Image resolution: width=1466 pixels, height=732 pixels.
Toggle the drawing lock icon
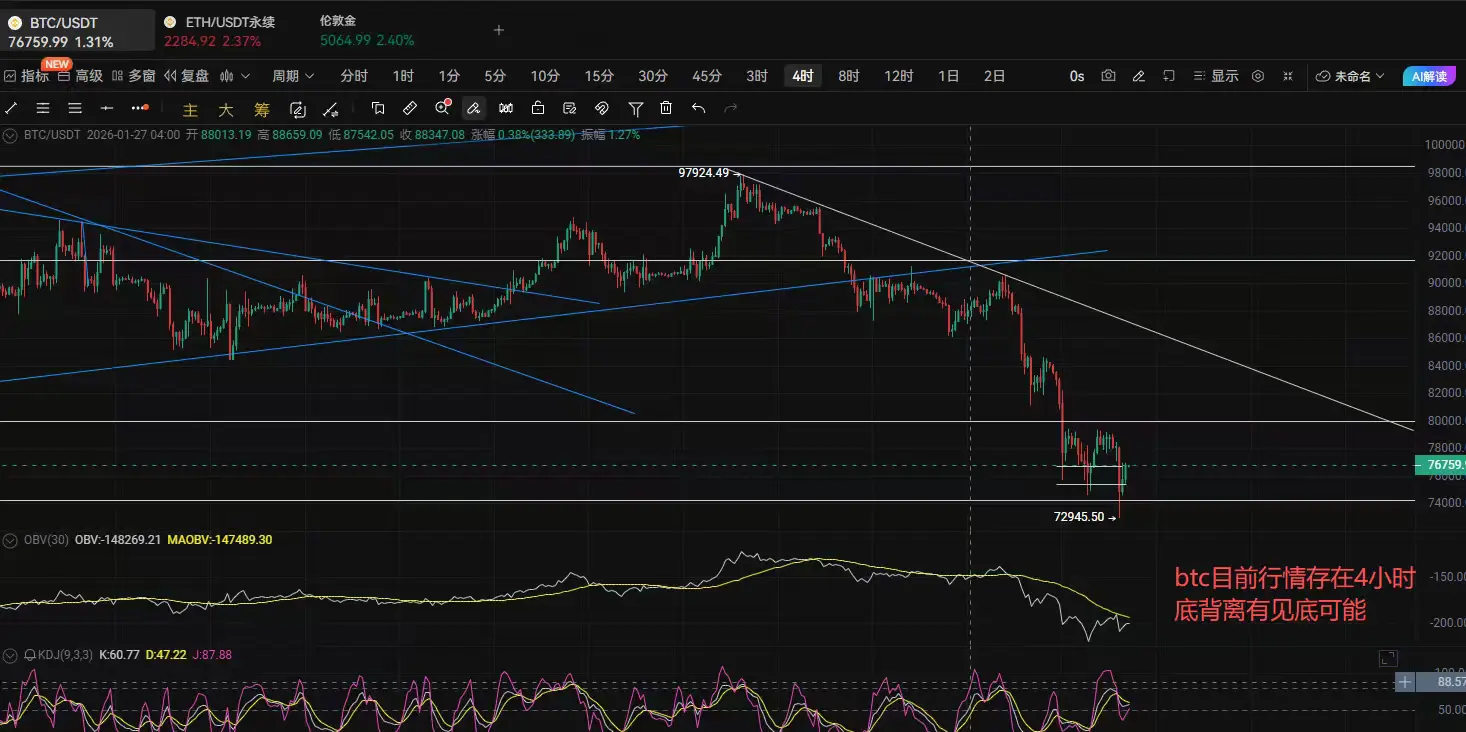click(538, 108)
